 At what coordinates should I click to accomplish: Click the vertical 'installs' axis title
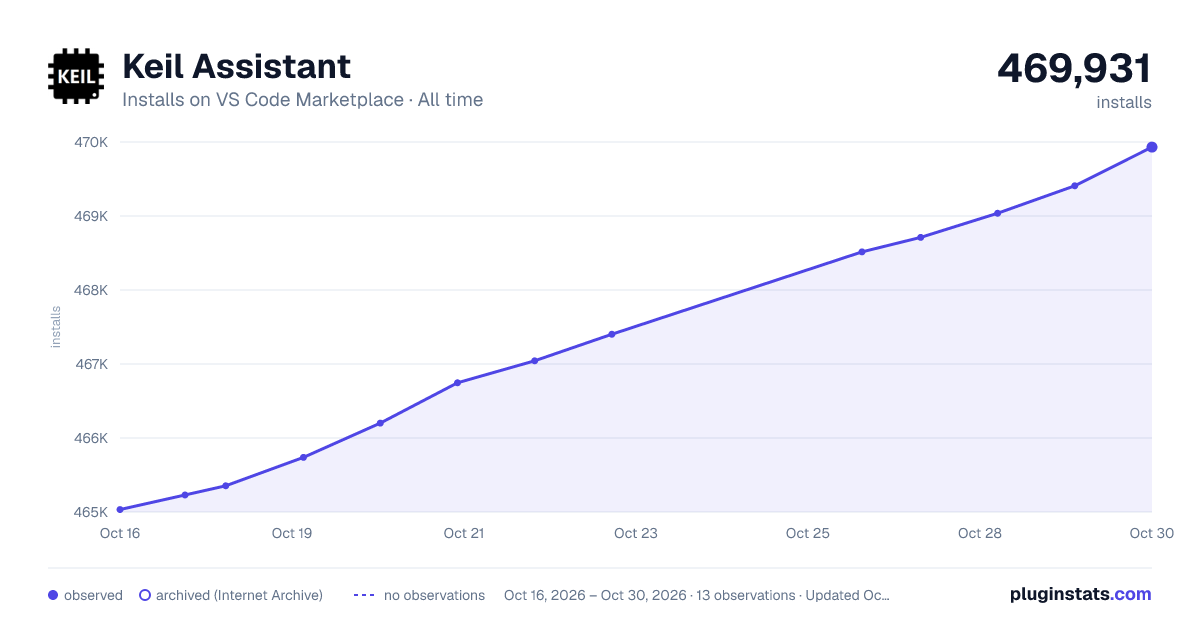click(56, 327)
